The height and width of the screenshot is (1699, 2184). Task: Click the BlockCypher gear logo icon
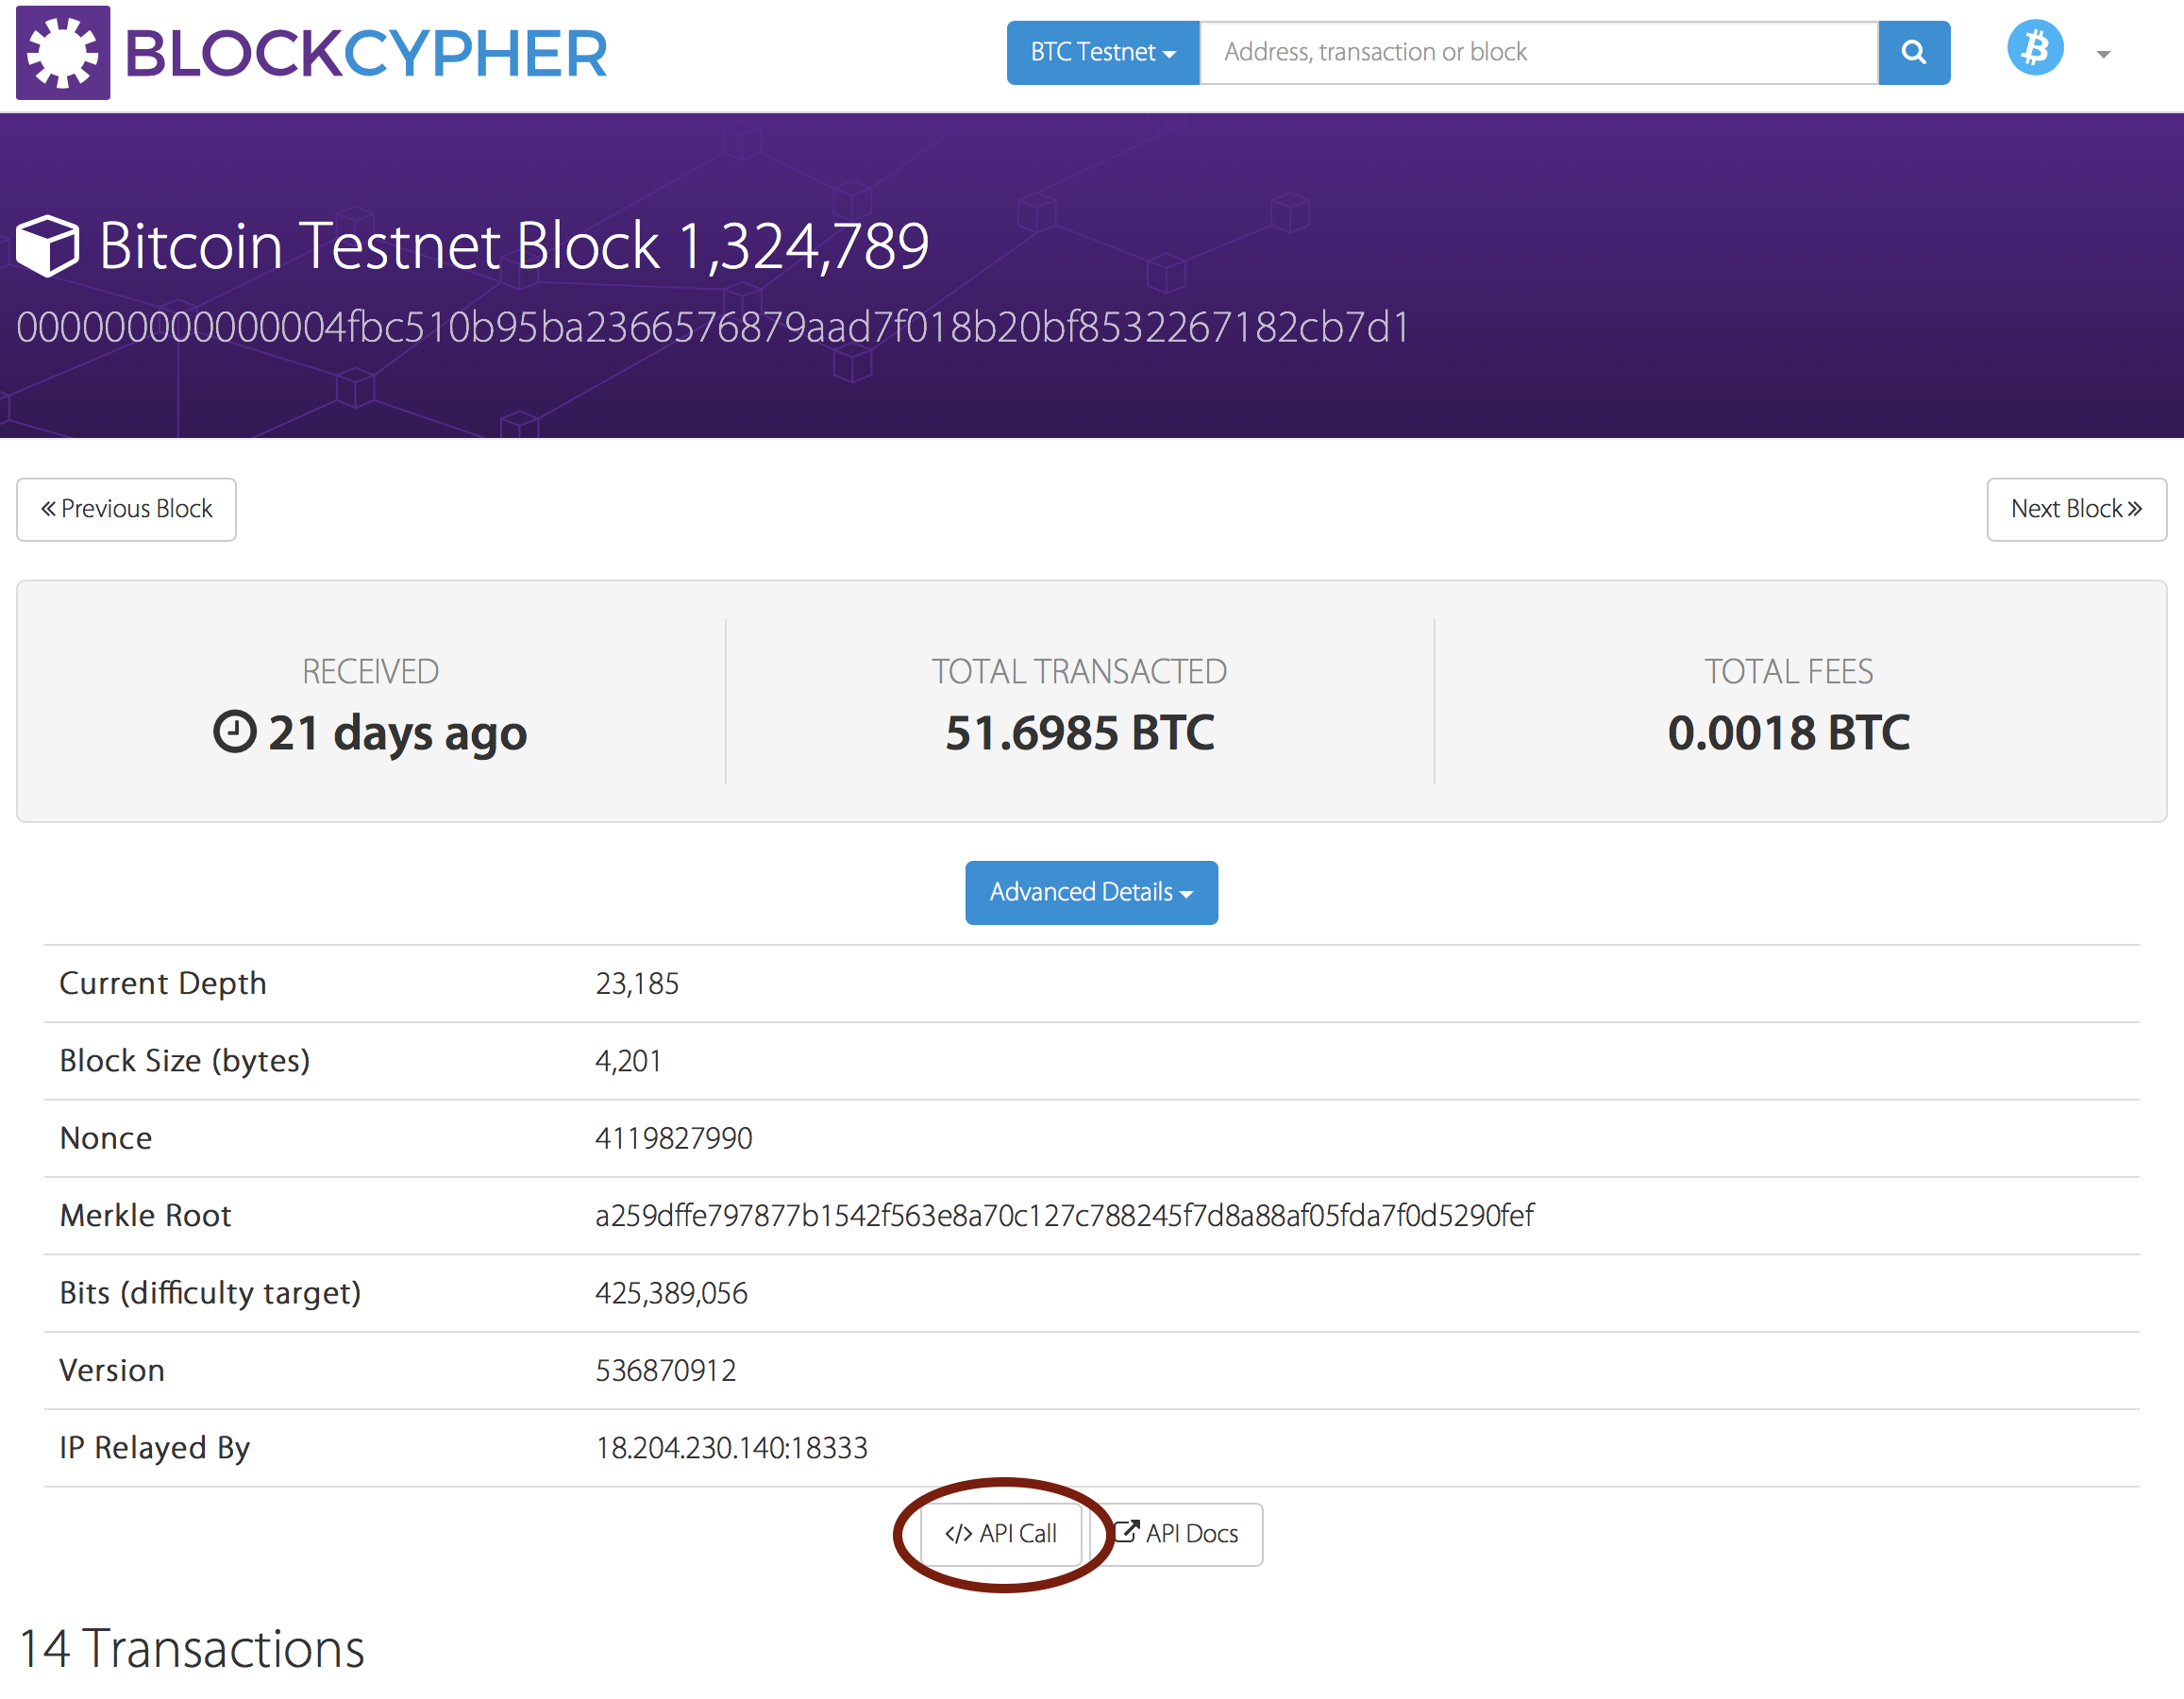click(x=62, y=52)
